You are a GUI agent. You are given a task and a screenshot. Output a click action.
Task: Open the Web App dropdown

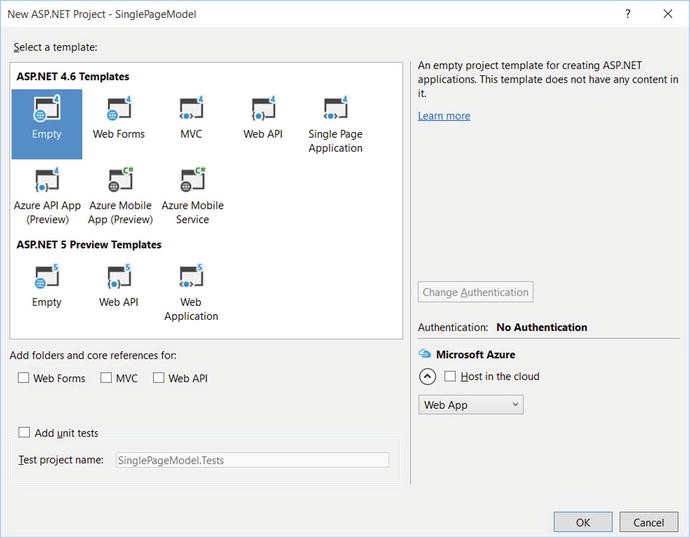470,405
